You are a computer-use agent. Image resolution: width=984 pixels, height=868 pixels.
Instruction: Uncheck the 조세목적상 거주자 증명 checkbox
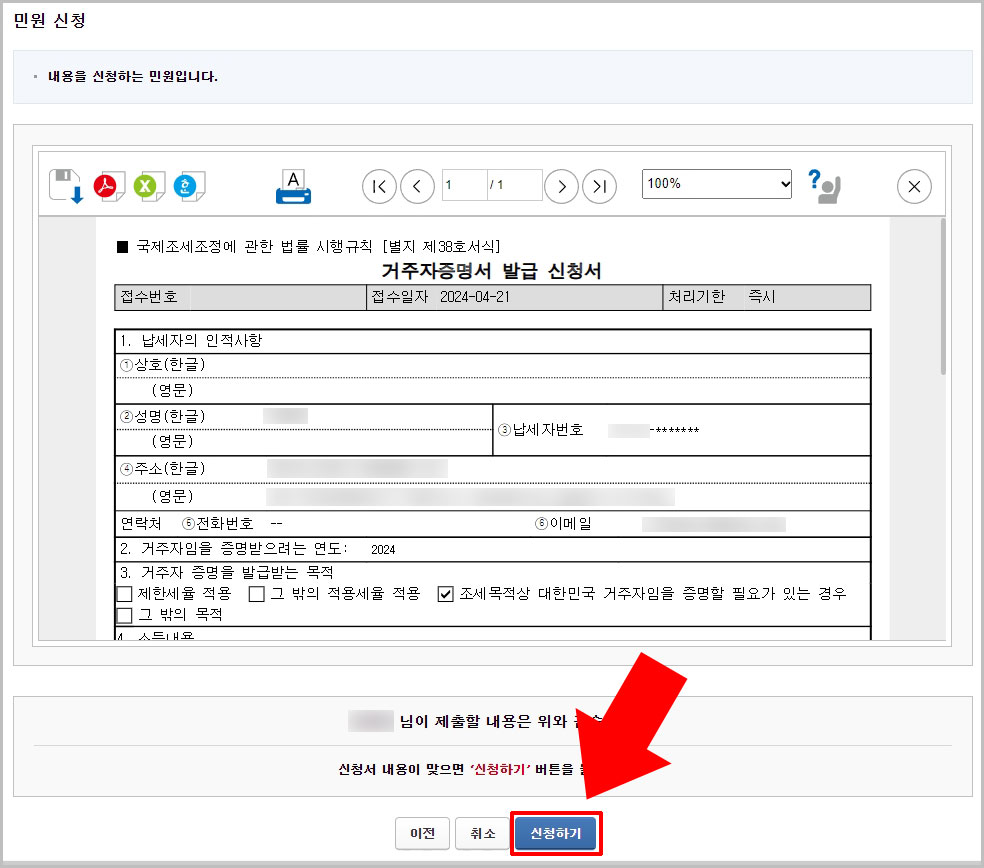coord(447,594)
